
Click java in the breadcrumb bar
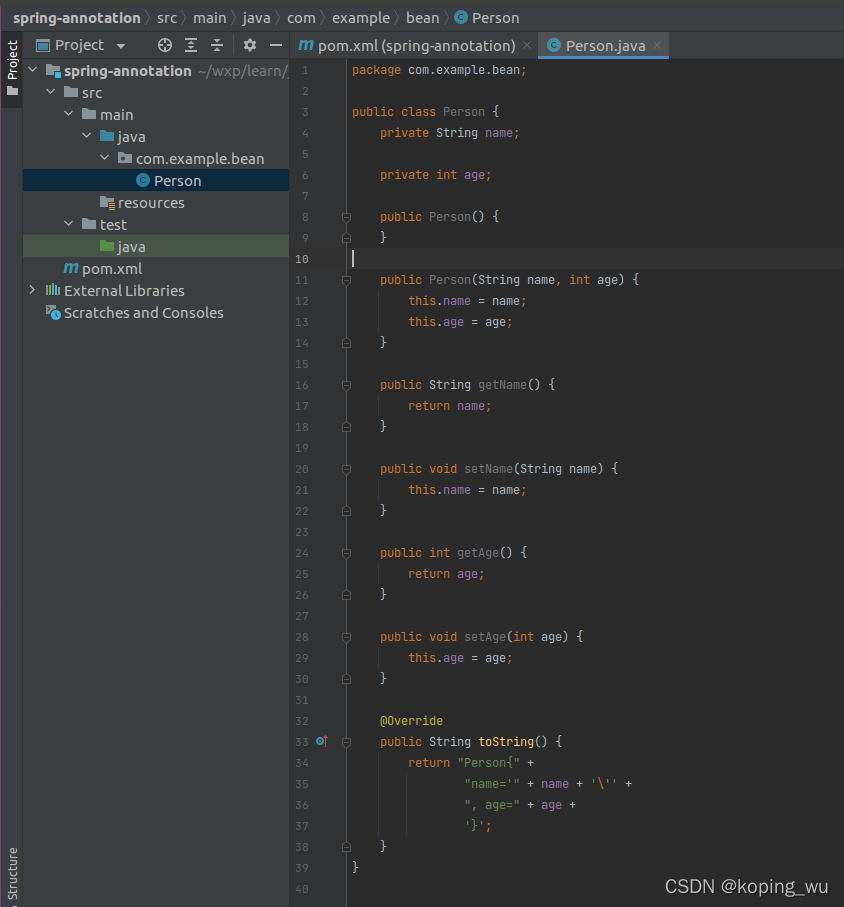[256, 18]
